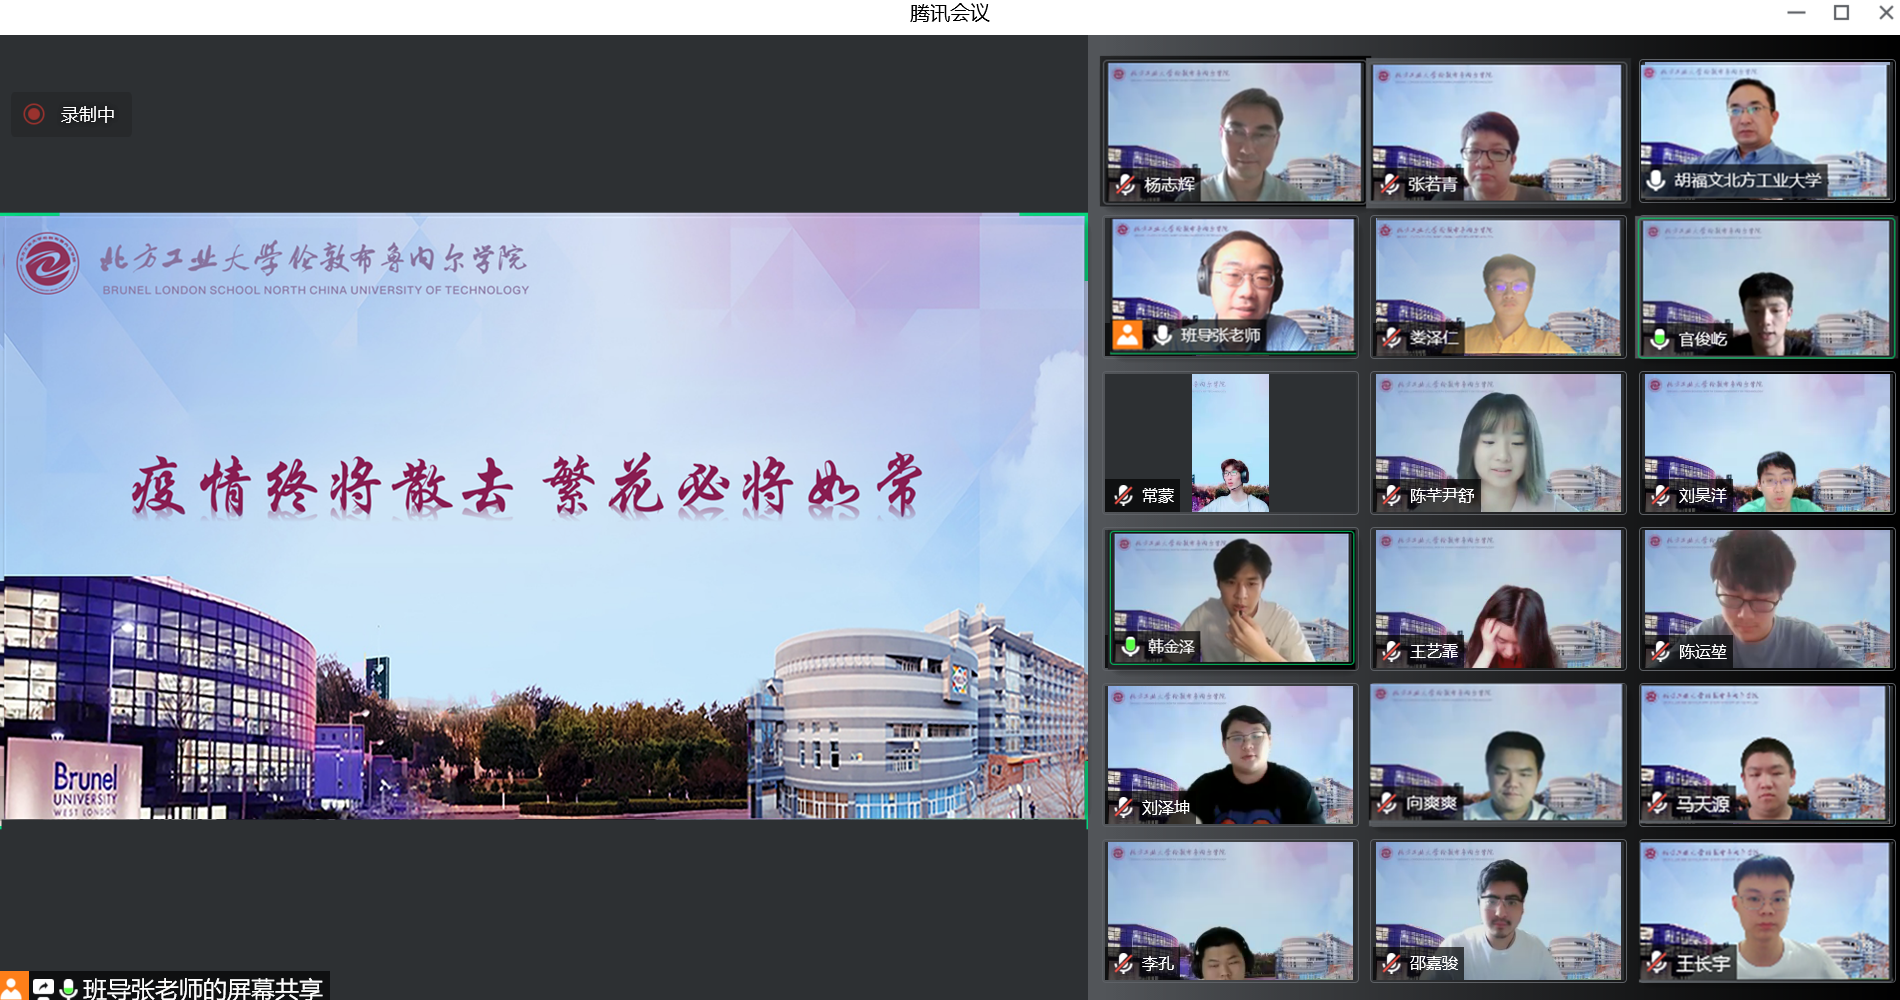The height and width of the screenshot is (1000, 1900).
Task: Click the orange host icon on 班导张老师 tile
Action: click(x=1127, y=335)
